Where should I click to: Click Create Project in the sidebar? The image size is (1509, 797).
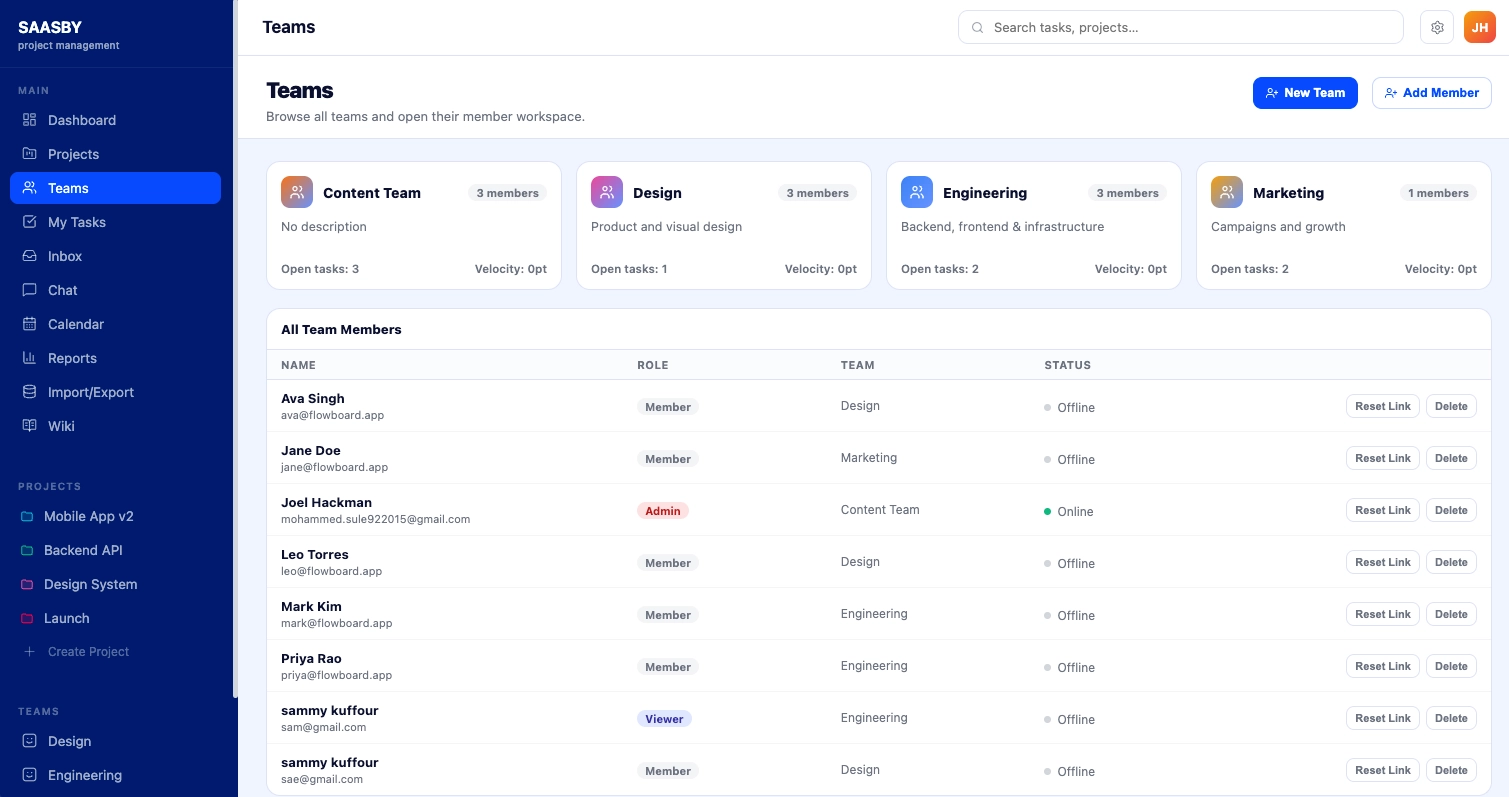(x=88, y=651)
